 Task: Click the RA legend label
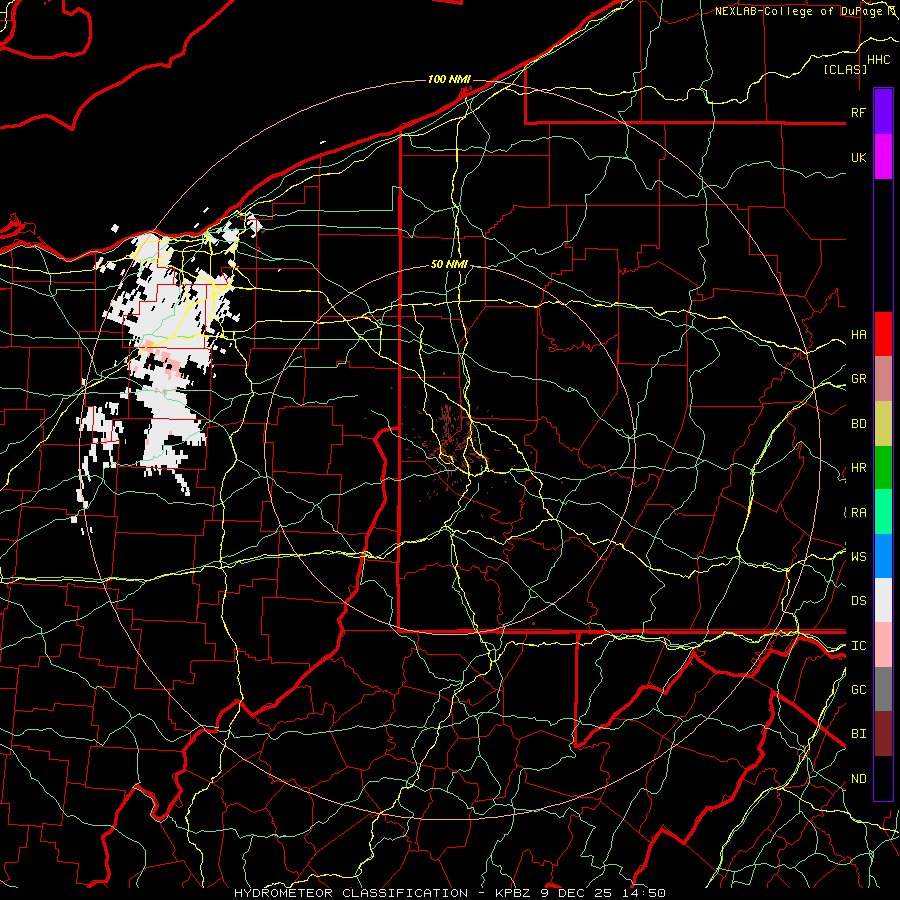(x=858, y=513)
